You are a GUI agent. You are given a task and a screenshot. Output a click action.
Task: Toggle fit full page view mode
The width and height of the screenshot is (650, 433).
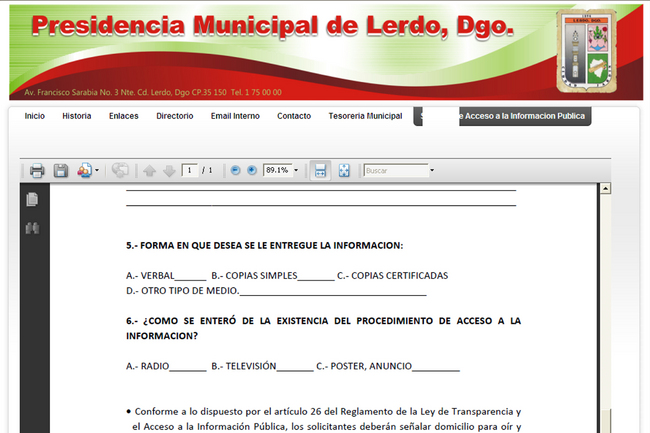coord(344,171)
